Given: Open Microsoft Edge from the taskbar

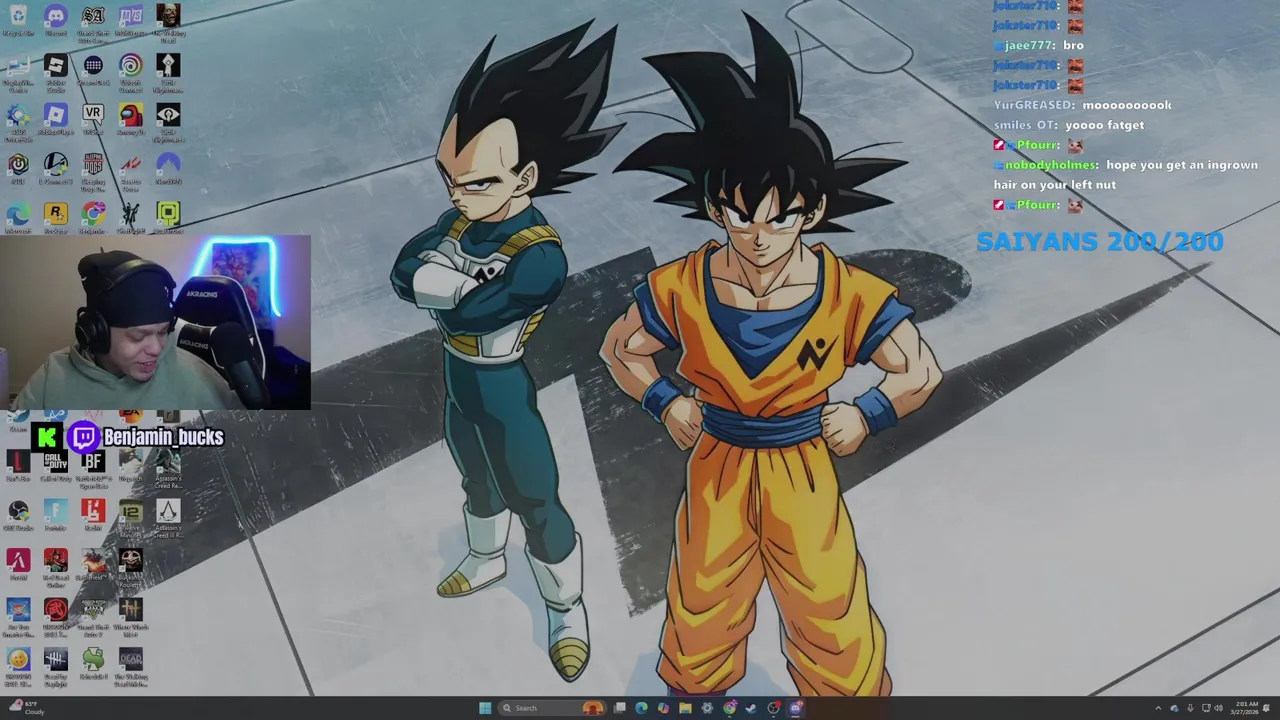Looking at the screenshot, I should 641,708.
